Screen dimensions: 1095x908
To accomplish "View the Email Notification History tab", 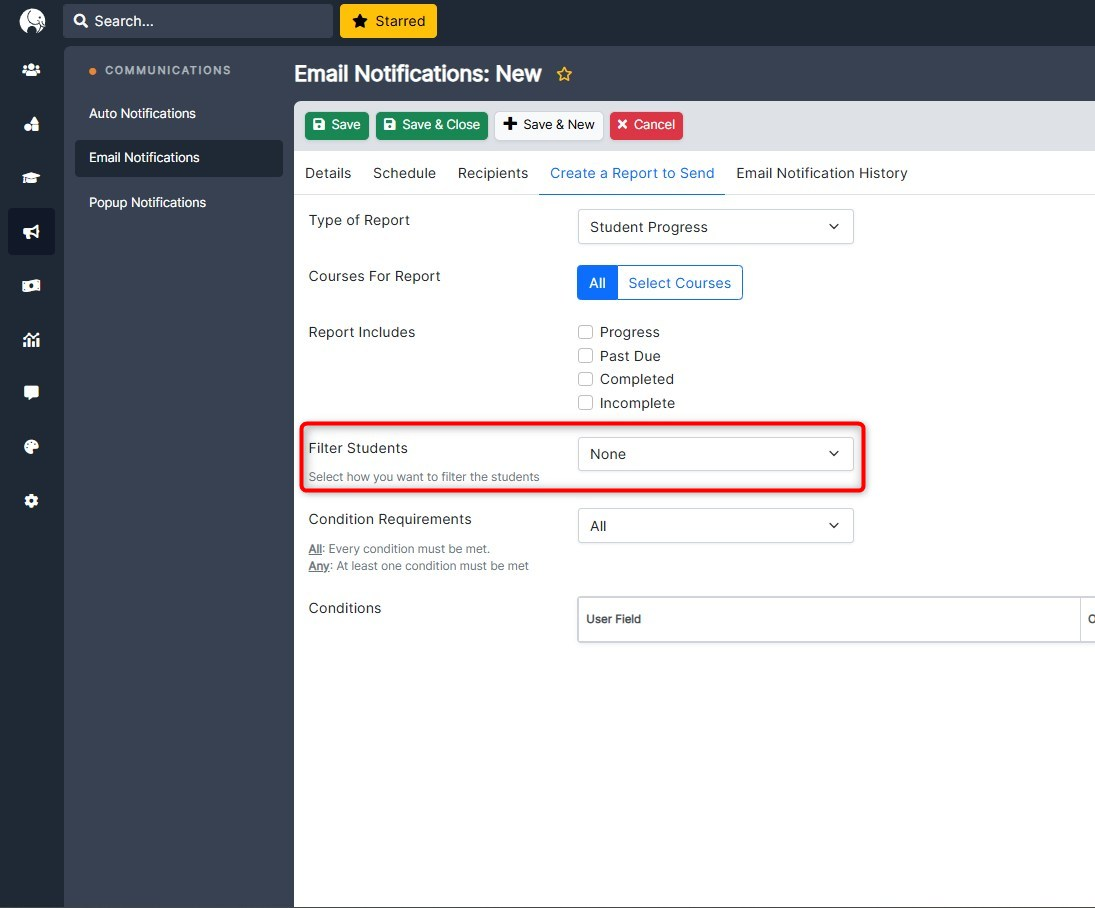I will [822, 173].
